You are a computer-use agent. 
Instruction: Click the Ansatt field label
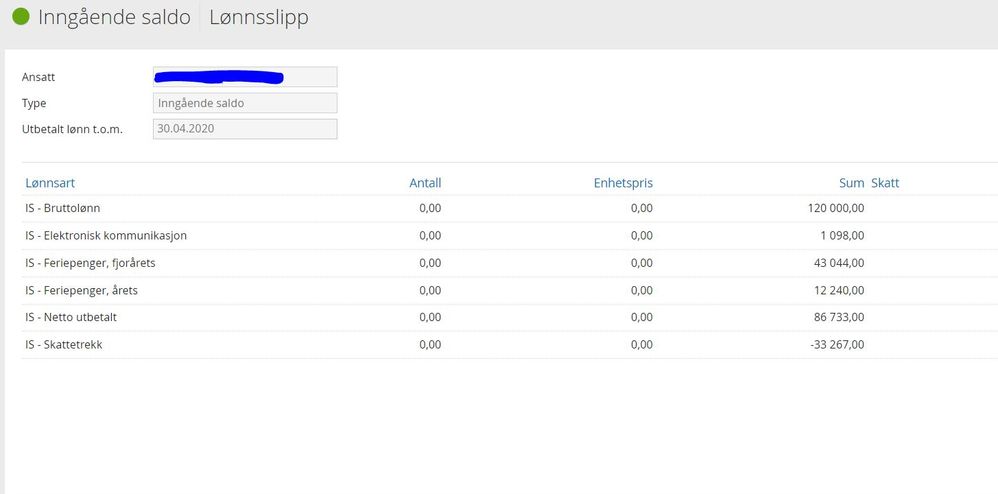39,77
